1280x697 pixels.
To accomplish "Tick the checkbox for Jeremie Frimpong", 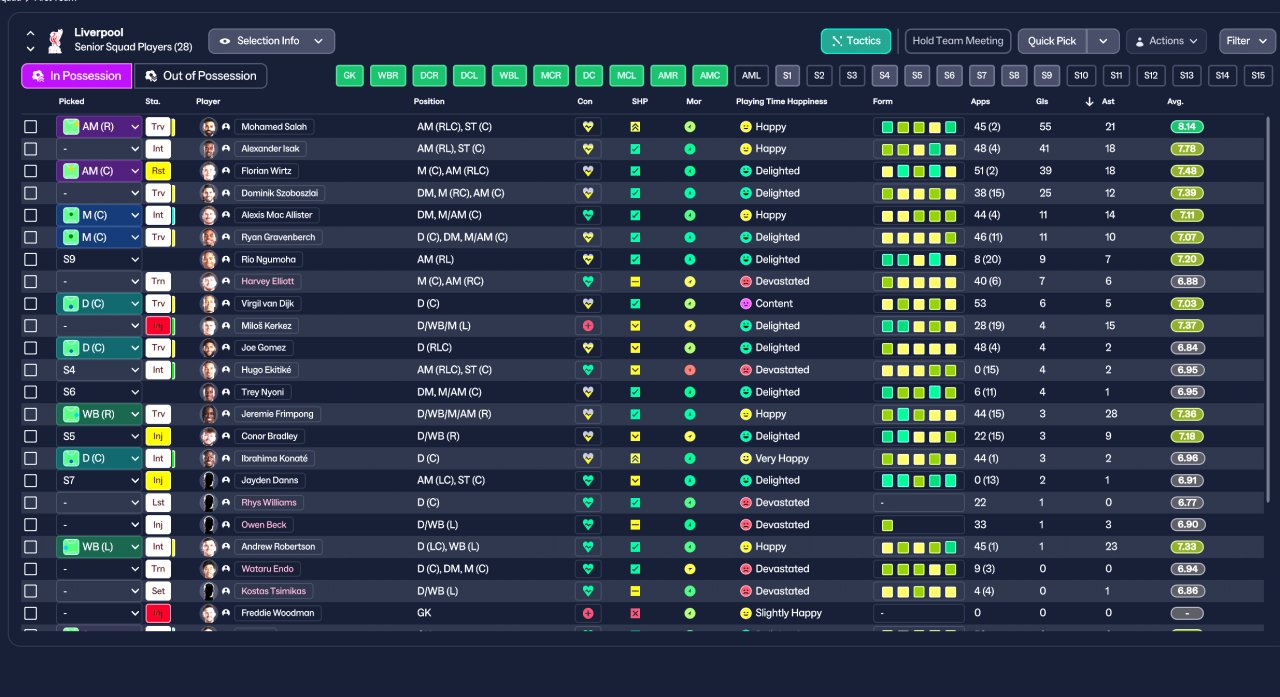I will (x=31, y=414).
